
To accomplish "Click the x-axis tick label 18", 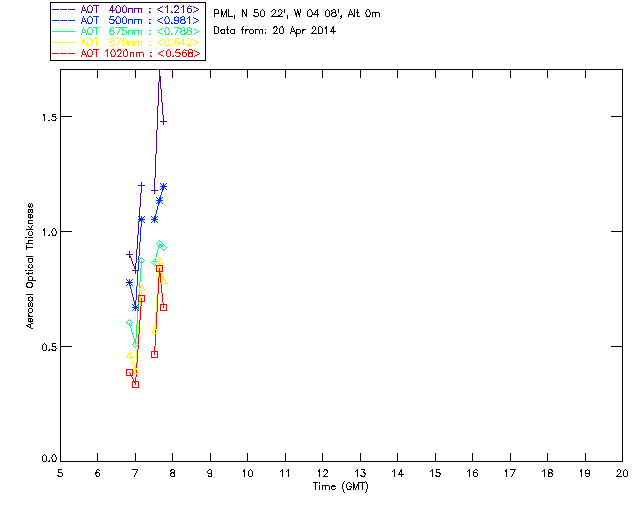I will (x=547, y=473).
